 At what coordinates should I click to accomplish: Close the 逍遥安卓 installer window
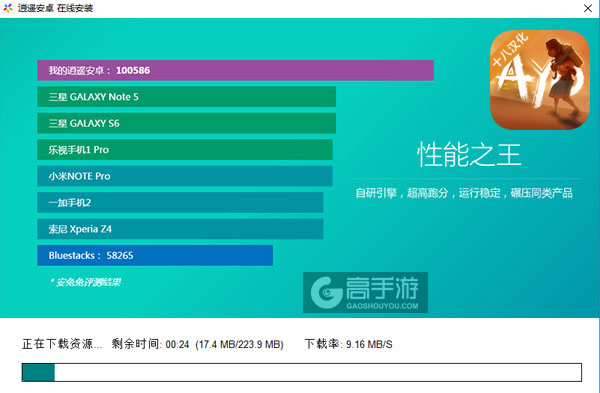588,8
